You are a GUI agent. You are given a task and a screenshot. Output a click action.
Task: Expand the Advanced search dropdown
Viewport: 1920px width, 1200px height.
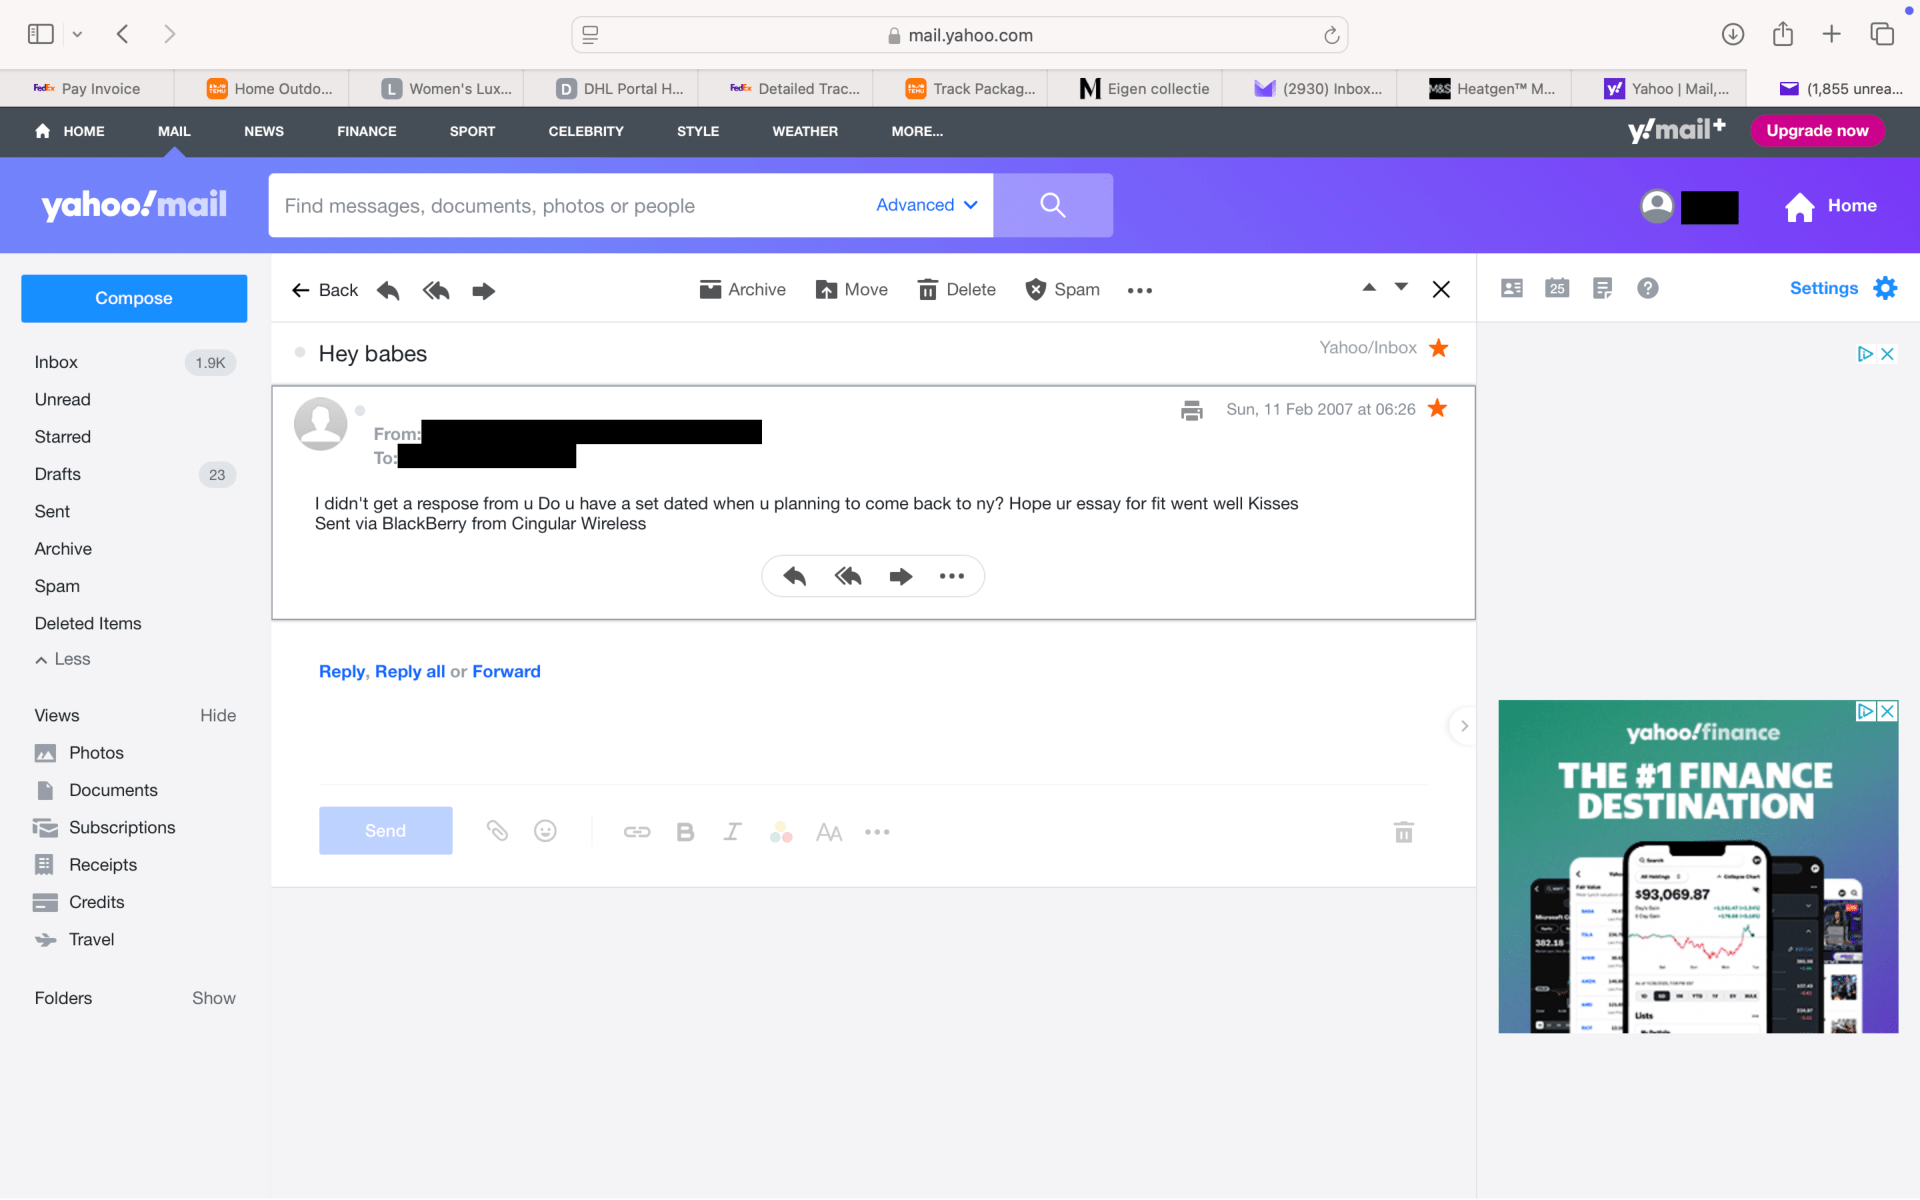(x=926, y=205)
